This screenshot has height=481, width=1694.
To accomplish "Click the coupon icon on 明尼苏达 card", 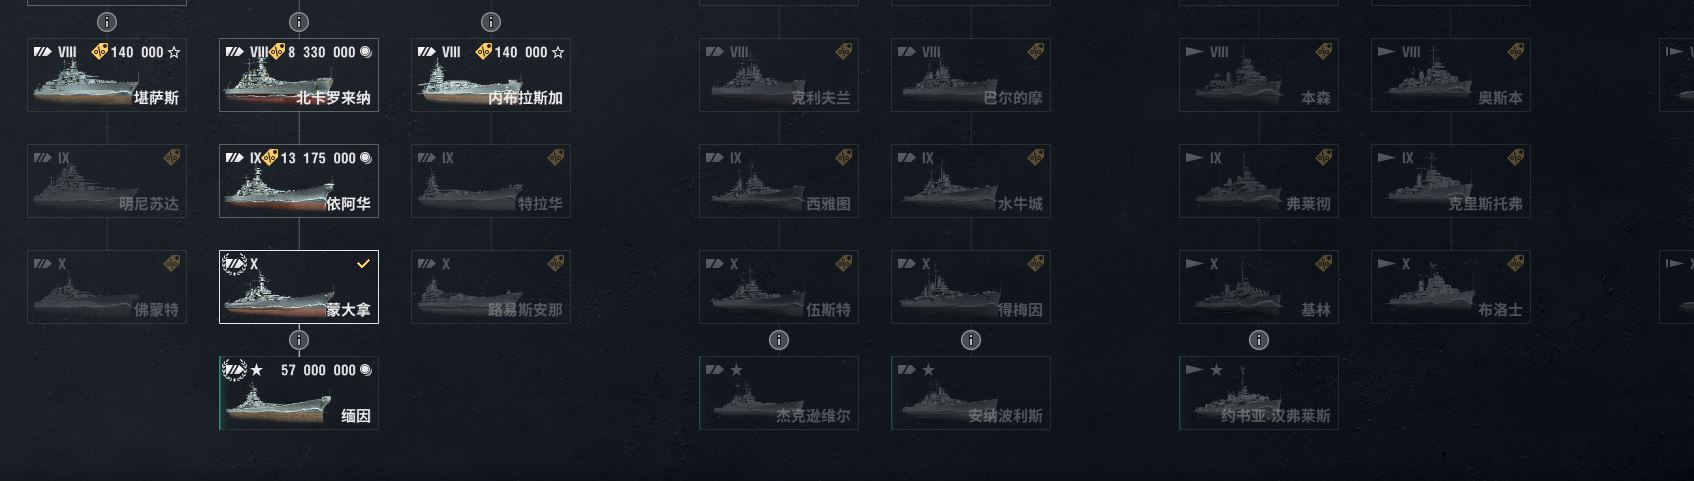I will (172, 157).
